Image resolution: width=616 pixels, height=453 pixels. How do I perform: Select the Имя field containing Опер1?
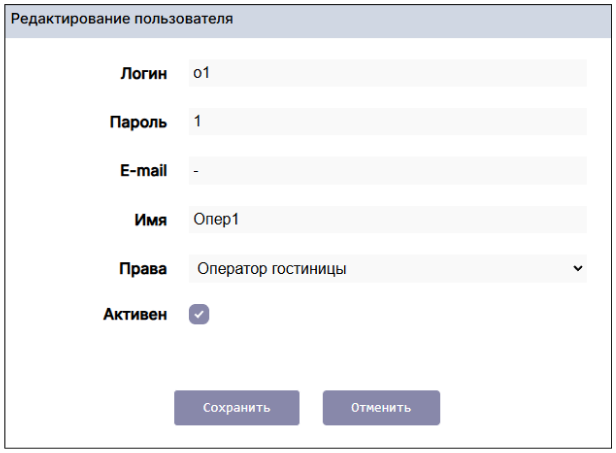point(386,220)
